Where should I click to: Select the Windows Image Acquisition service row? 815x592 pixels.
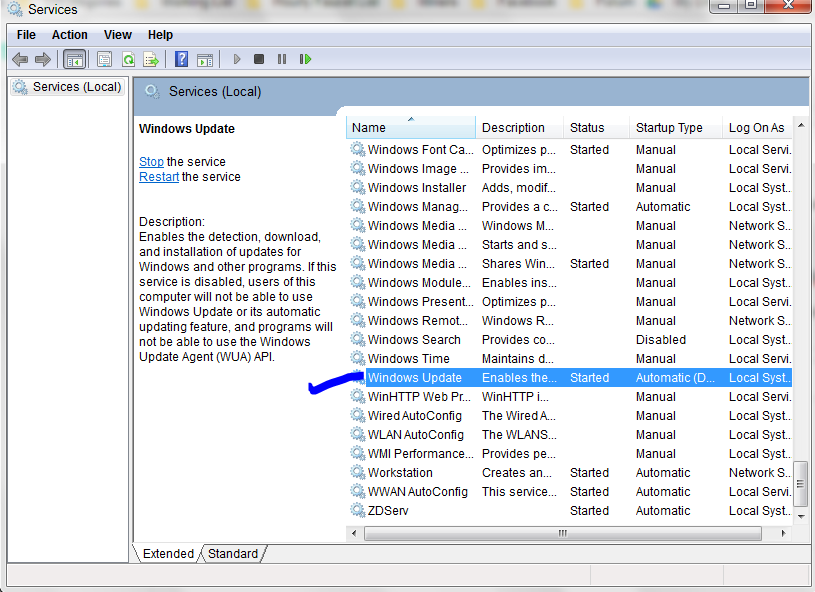tap(569, 168)
